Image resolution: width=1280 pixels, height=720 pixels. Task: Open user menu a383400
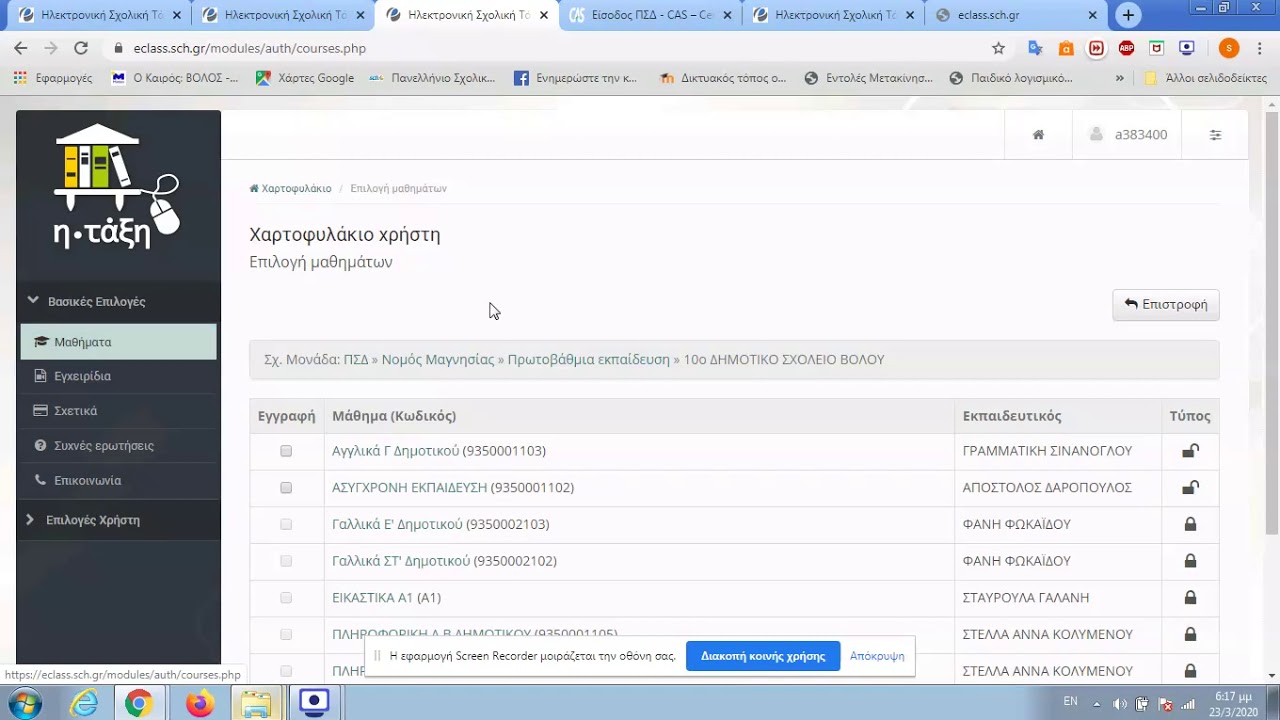coord(1127,135)
